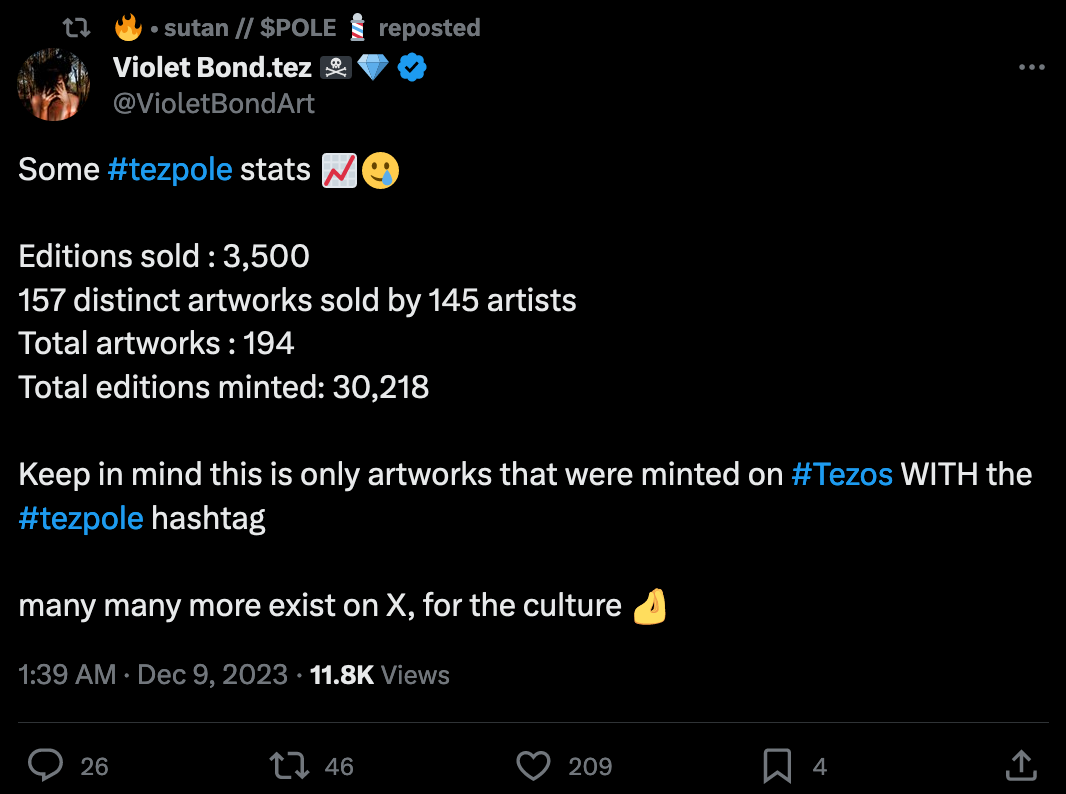Viewport: 1066px width, 794px height.
Task: View the 11.8K Views analytics
Action: point(380,675)
